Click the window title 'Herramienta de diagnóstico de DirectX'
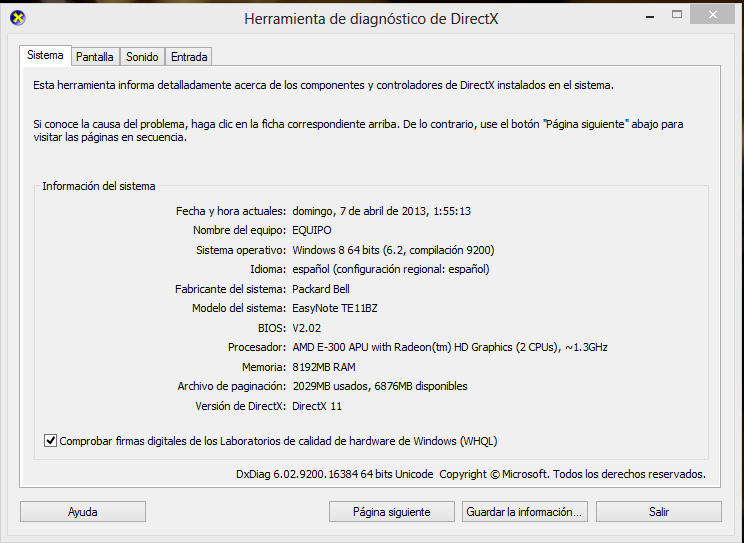This screenshot has height=543, width=744. click(371, 19)
